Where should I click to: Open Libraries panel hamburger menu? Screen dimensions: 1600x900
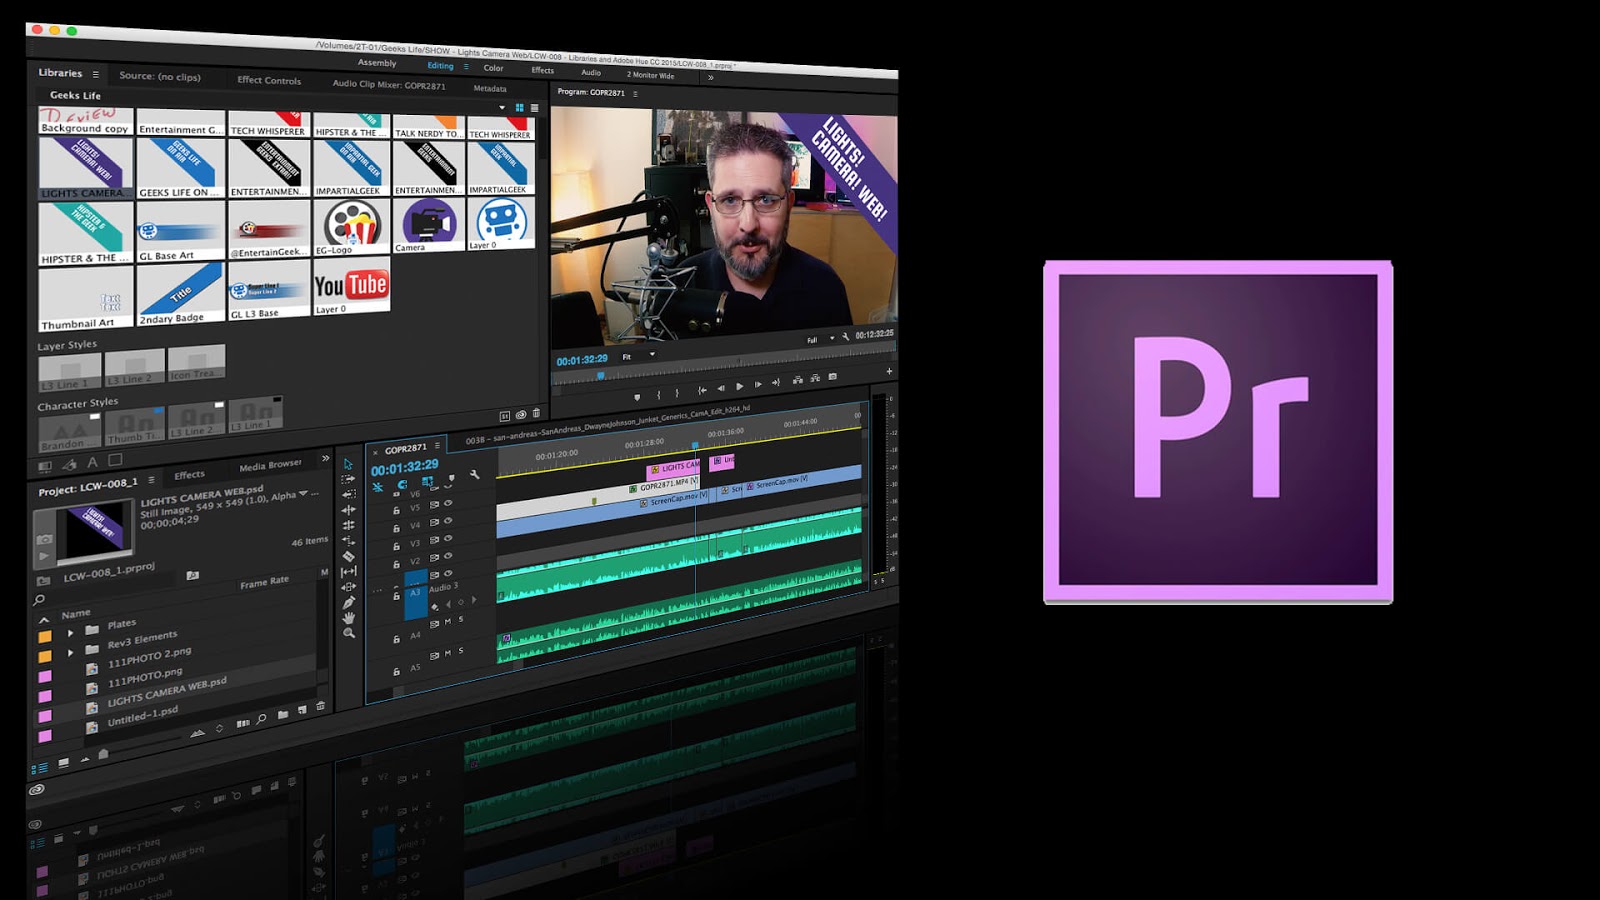click(x=96, y=74)
